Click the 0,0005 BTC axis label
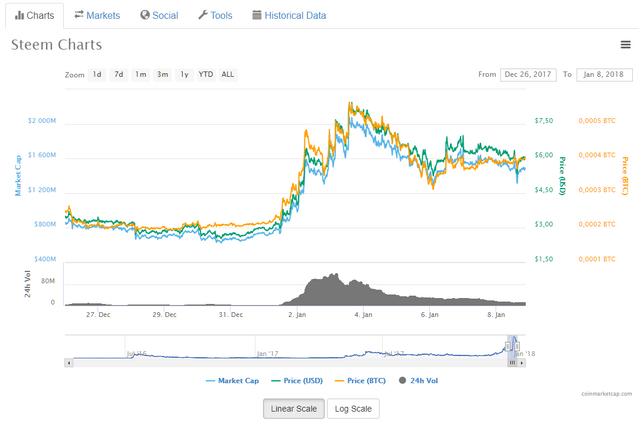Screen dimensions: 640x423 tap(597, 121)
